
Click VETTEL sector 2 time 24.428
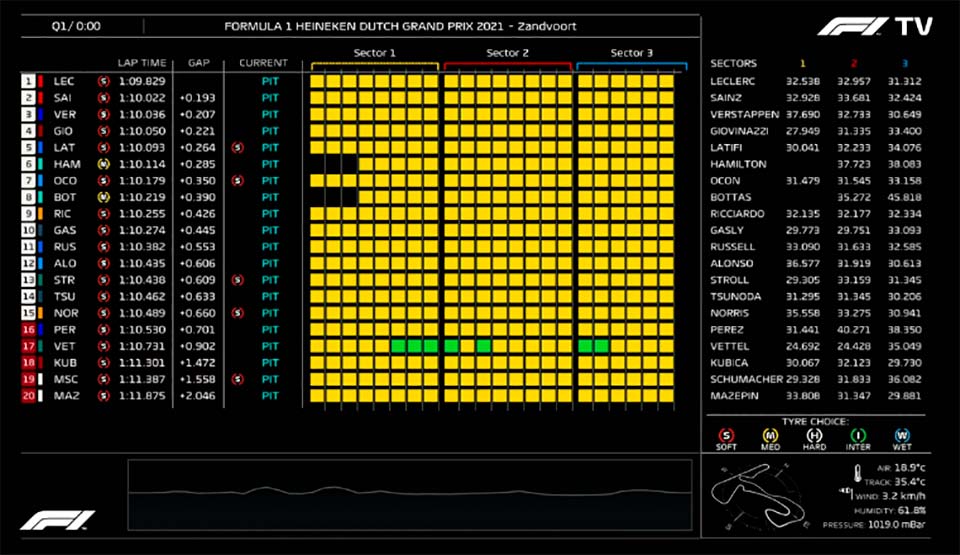click(853, 345)
